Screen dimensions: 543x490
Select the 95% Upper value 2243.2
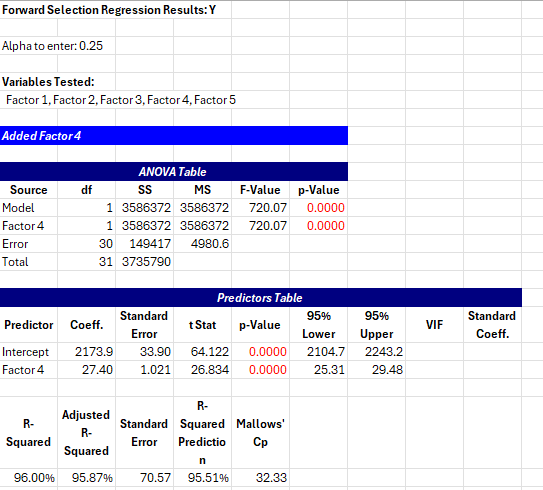click(x=376, y=352)
